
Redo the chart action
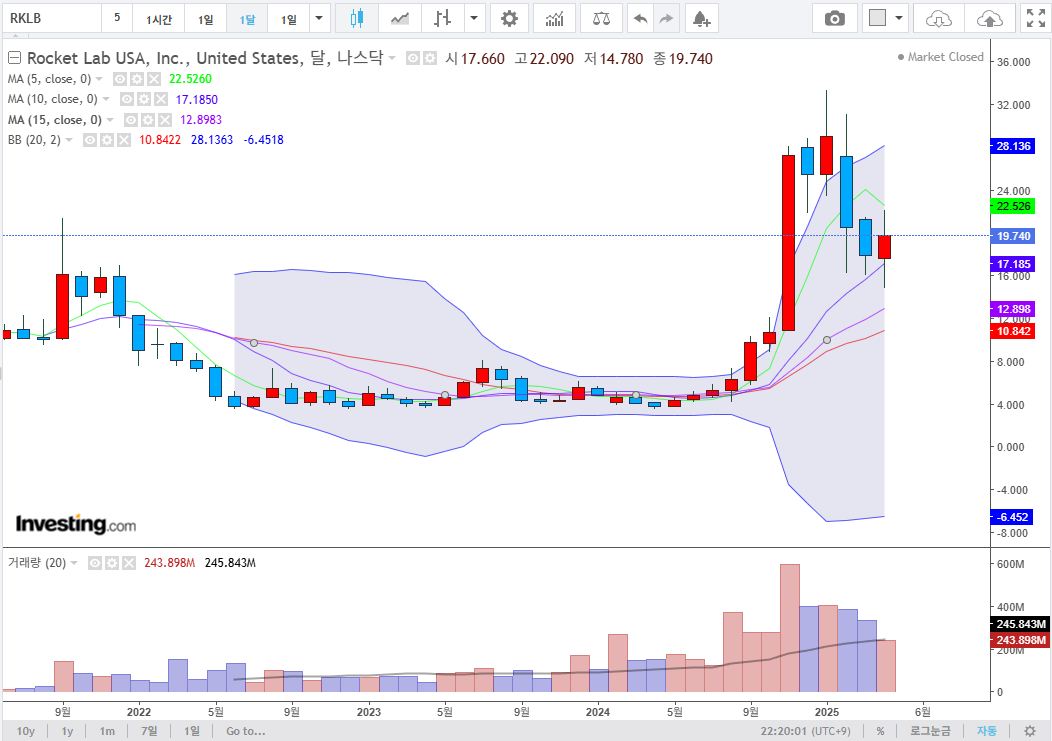pyautogui.click(x=666, y=18)
